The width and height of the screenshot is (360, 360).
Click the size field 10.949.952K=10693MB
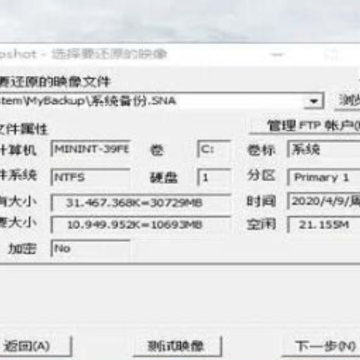tap(141, 225)
